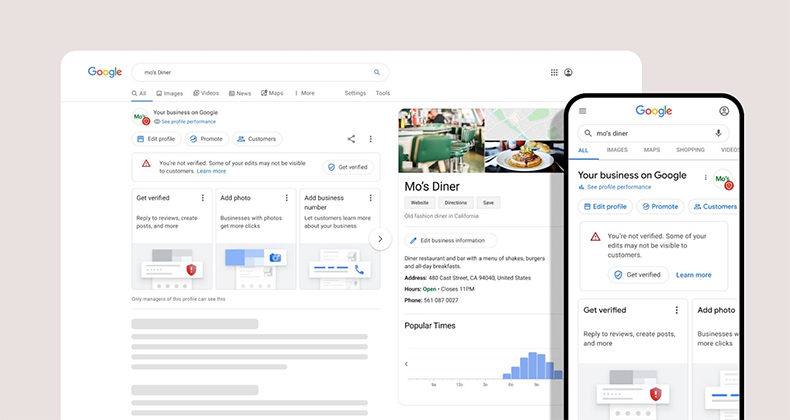This screenshot has width=790, height=420.
Task: Tap phone Promote button
Action: pos(660,206)
